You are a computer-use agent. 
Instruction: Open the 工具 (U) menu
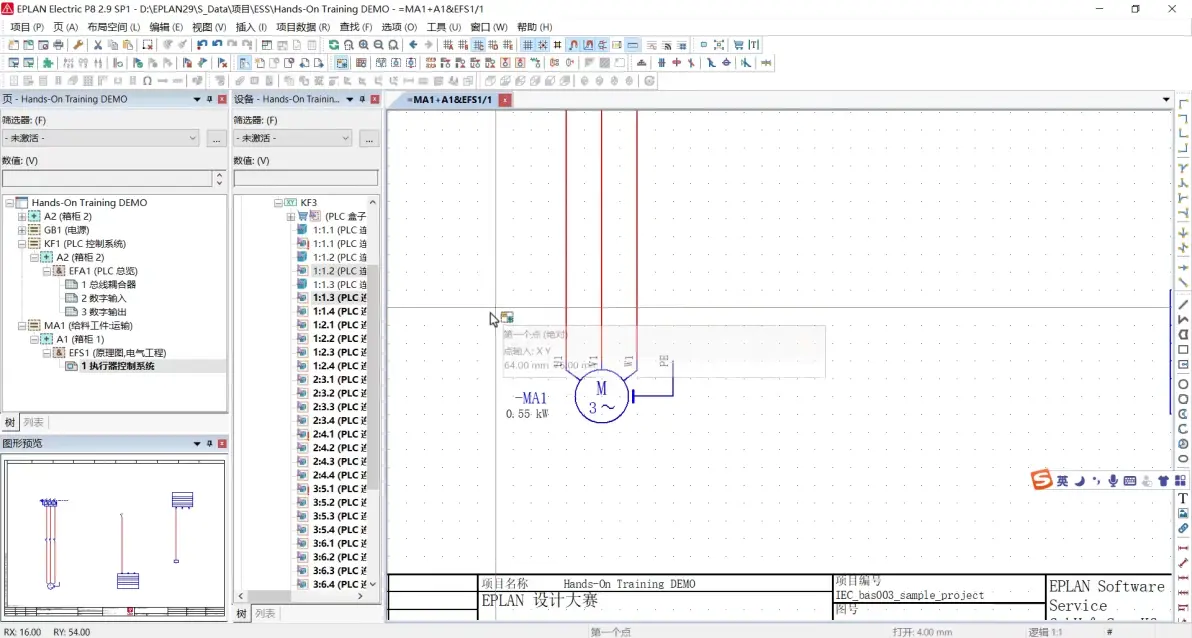443,27
